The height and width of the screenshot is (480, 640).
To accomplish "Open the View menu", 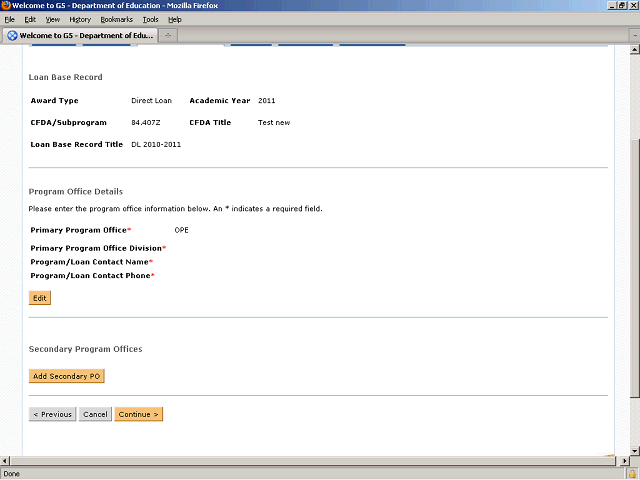I will (53, 20).
